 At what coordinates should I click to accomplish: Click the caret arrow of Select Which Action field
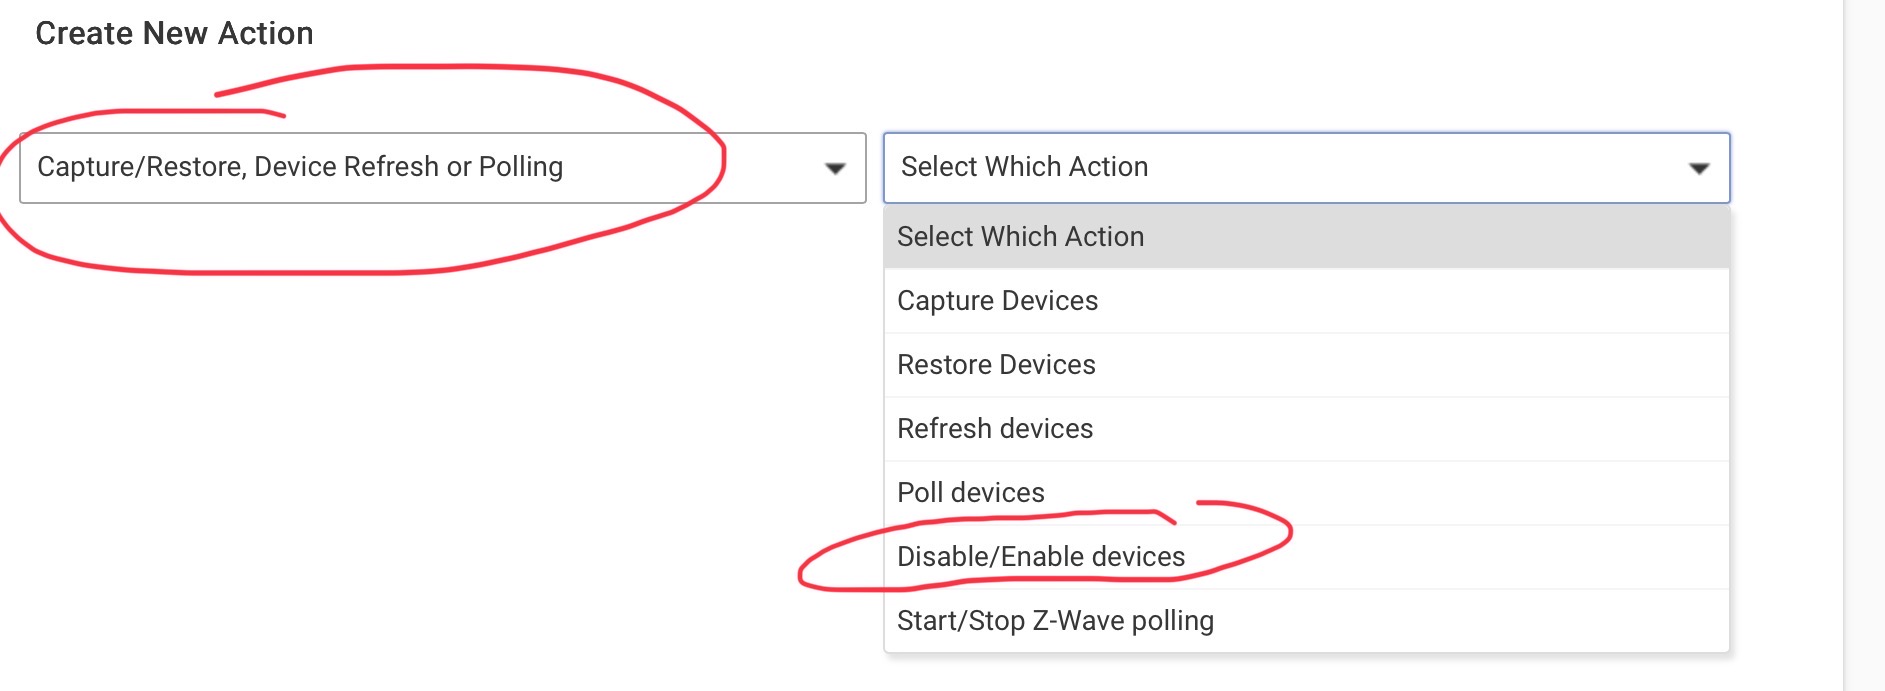click(x=1699, y=168)
